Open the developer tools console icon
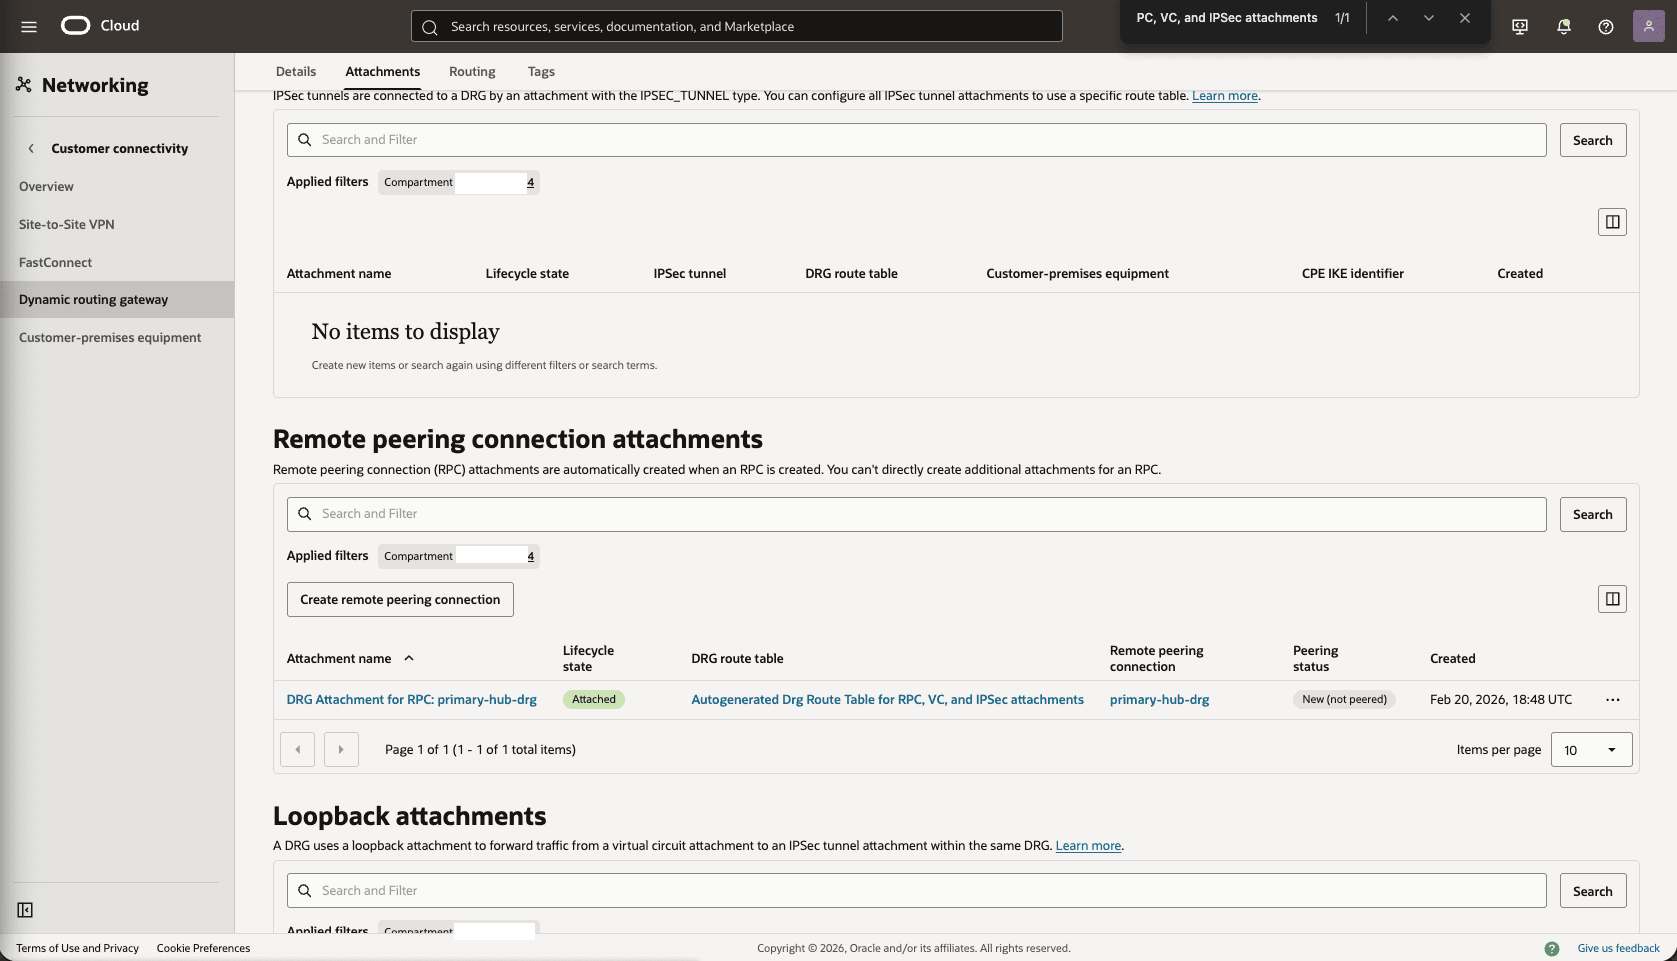1677x961 pixels. (1519, 26)
